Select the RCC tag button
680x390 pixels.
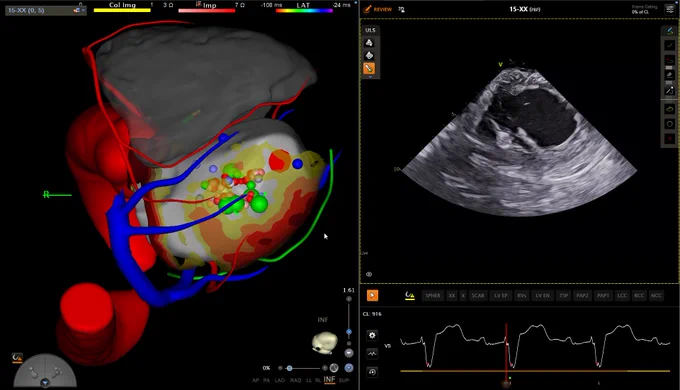pos(639,295)
